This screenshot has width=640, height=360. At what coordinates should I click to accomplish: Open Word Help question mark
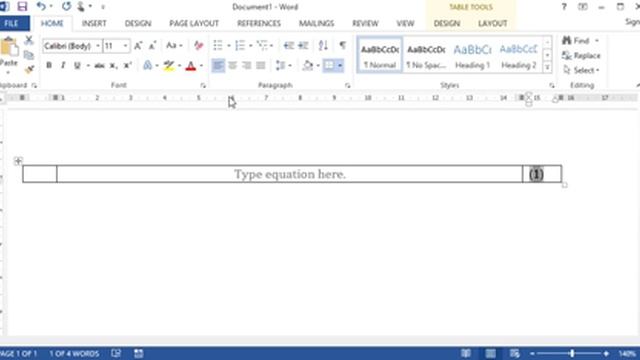point(564,7)
